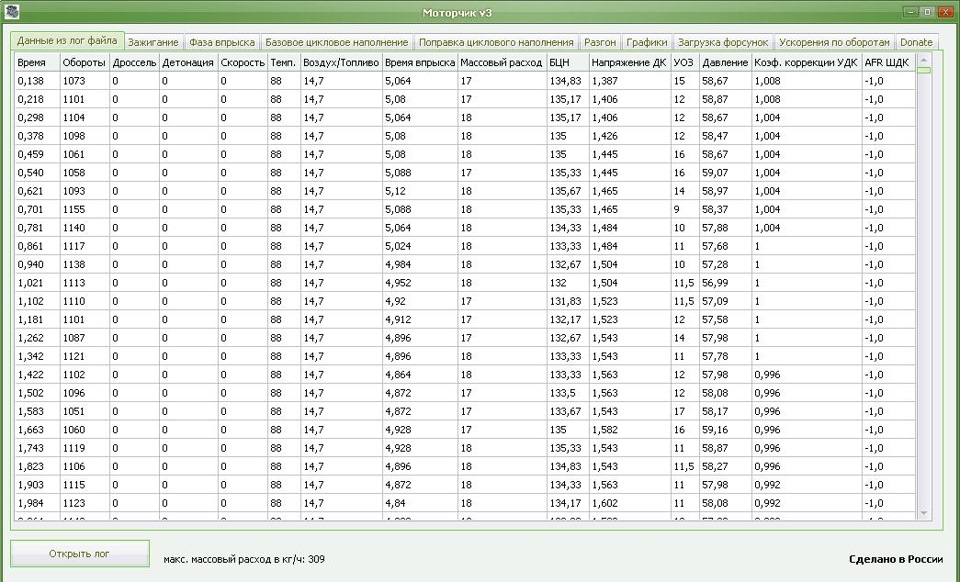This screenshot has height=582, width=960.
Task: Open the Ускорения по оборотам tab
Action: click(834, 42)
